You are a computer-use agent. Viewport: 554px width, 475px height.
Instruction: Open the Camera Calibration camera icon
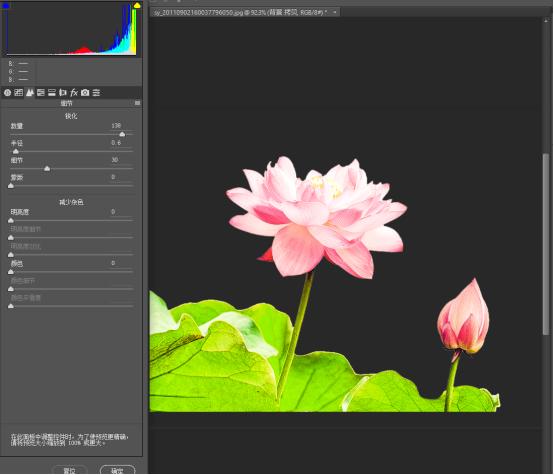coord(85,93)
